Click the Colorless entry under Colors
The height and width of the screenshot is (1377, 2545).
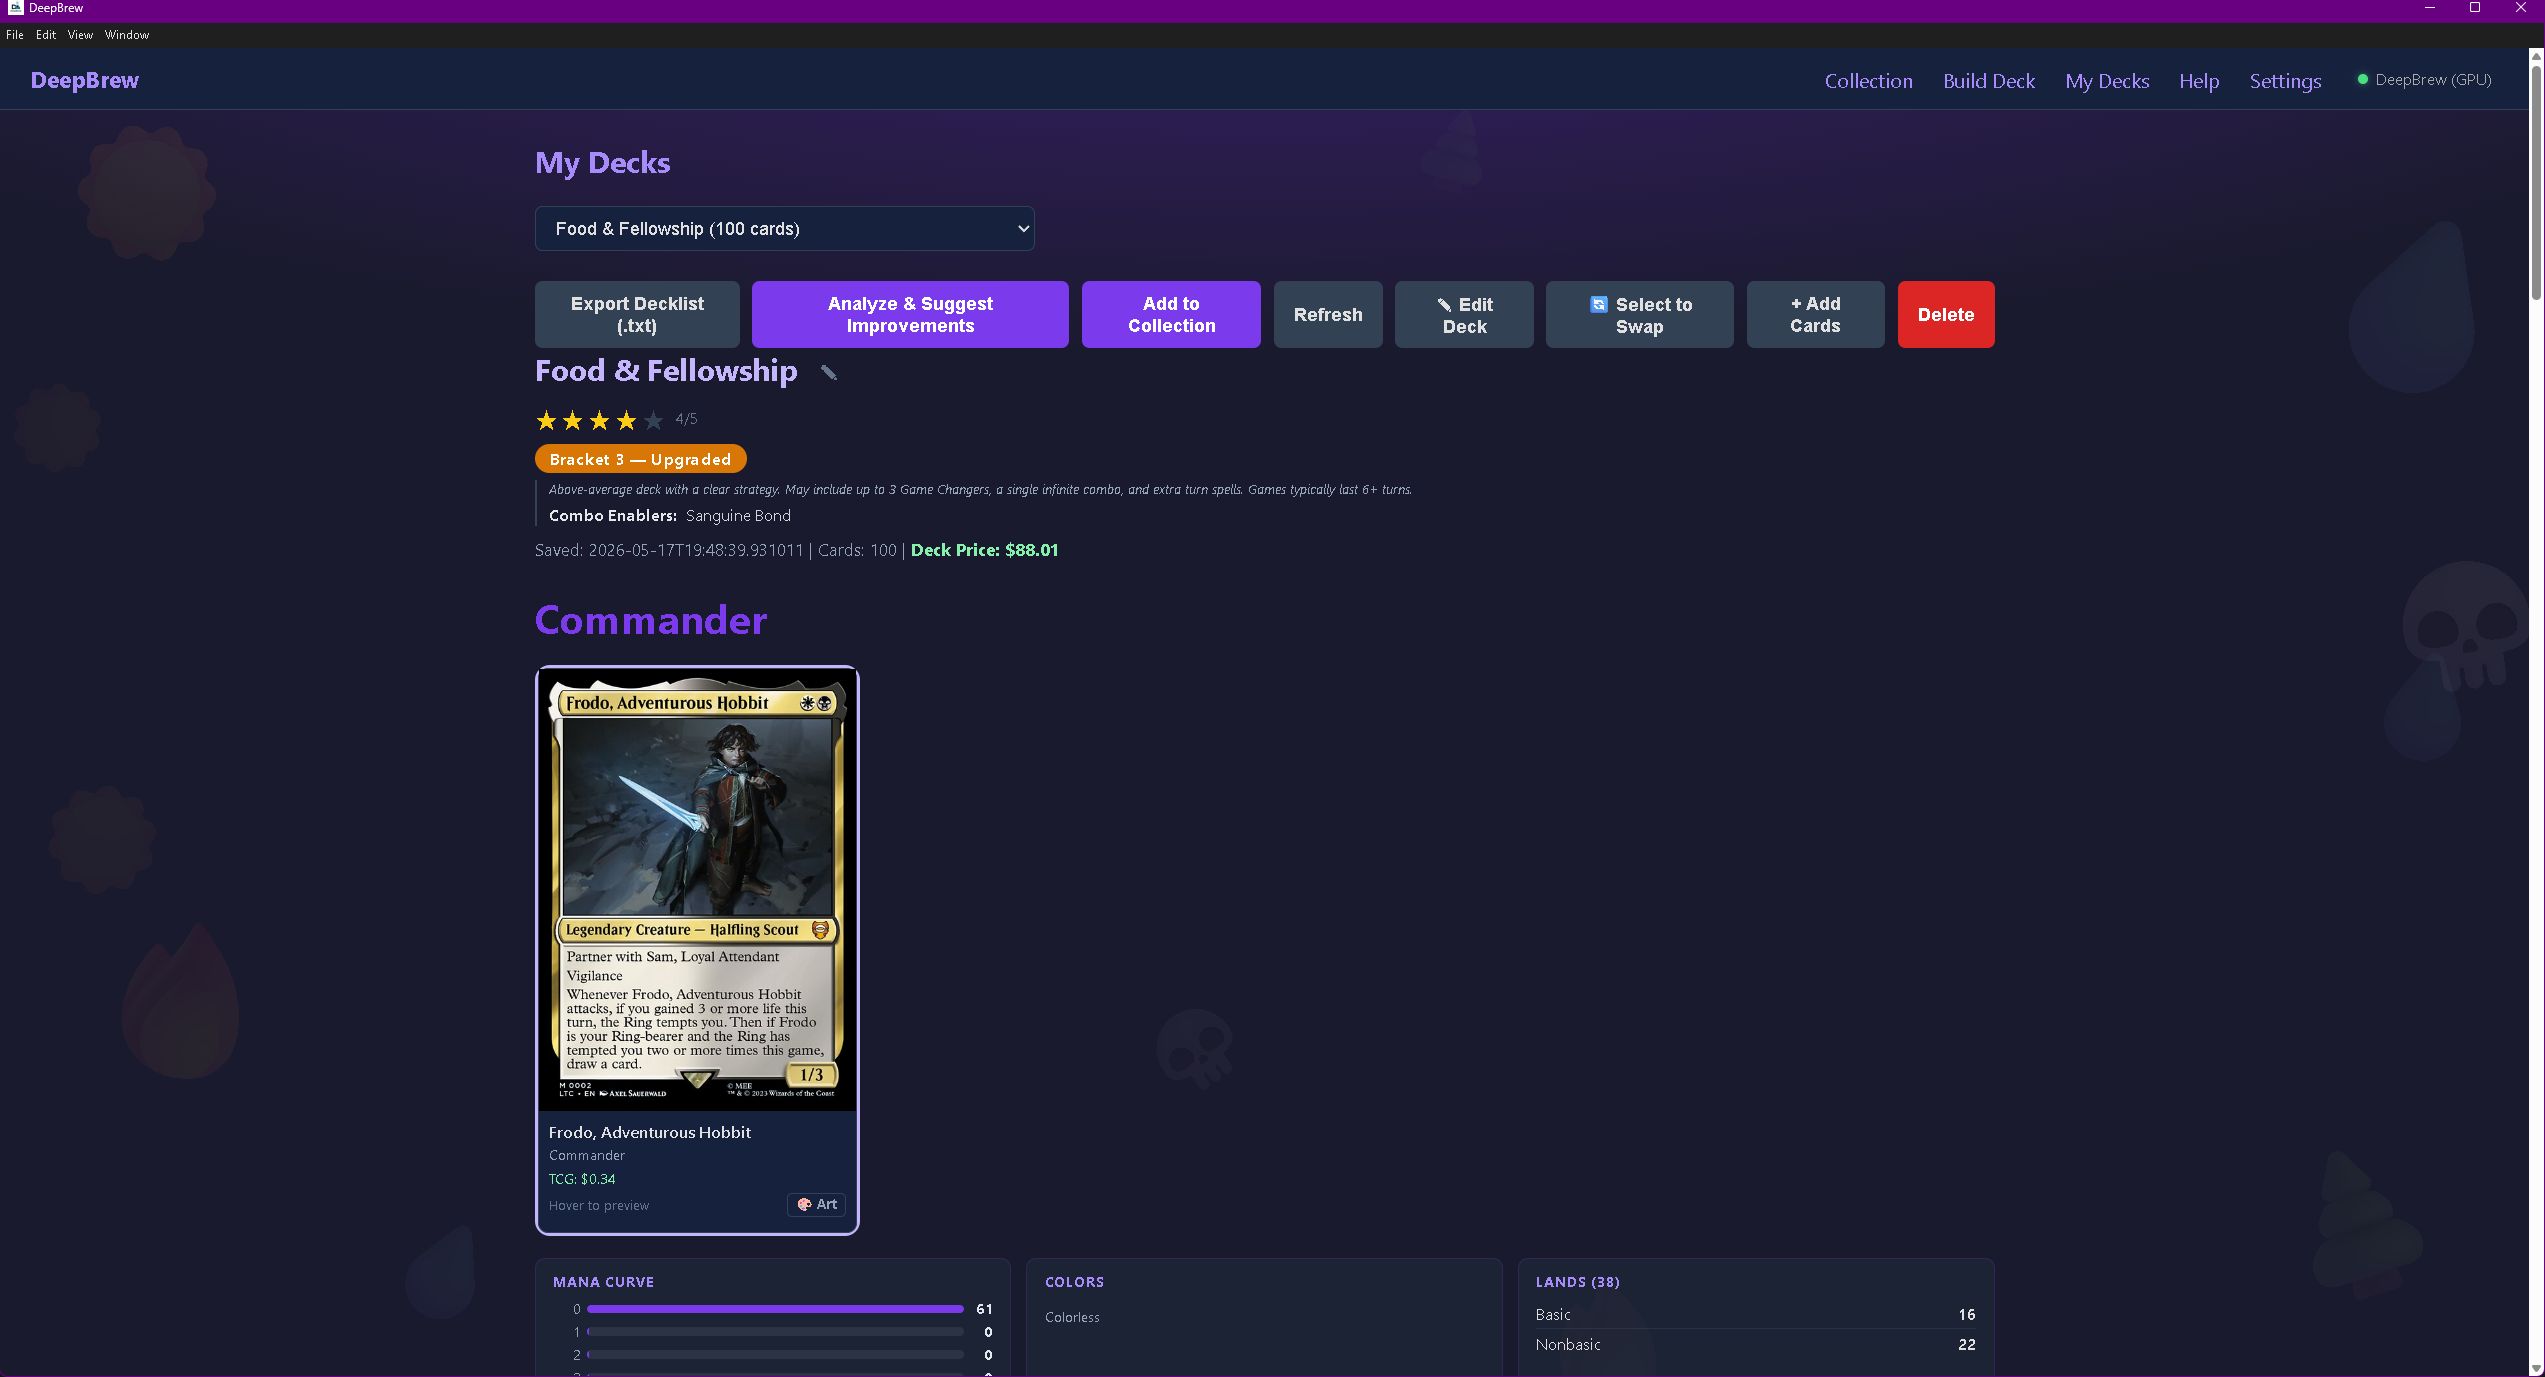pos(1072,1317)
